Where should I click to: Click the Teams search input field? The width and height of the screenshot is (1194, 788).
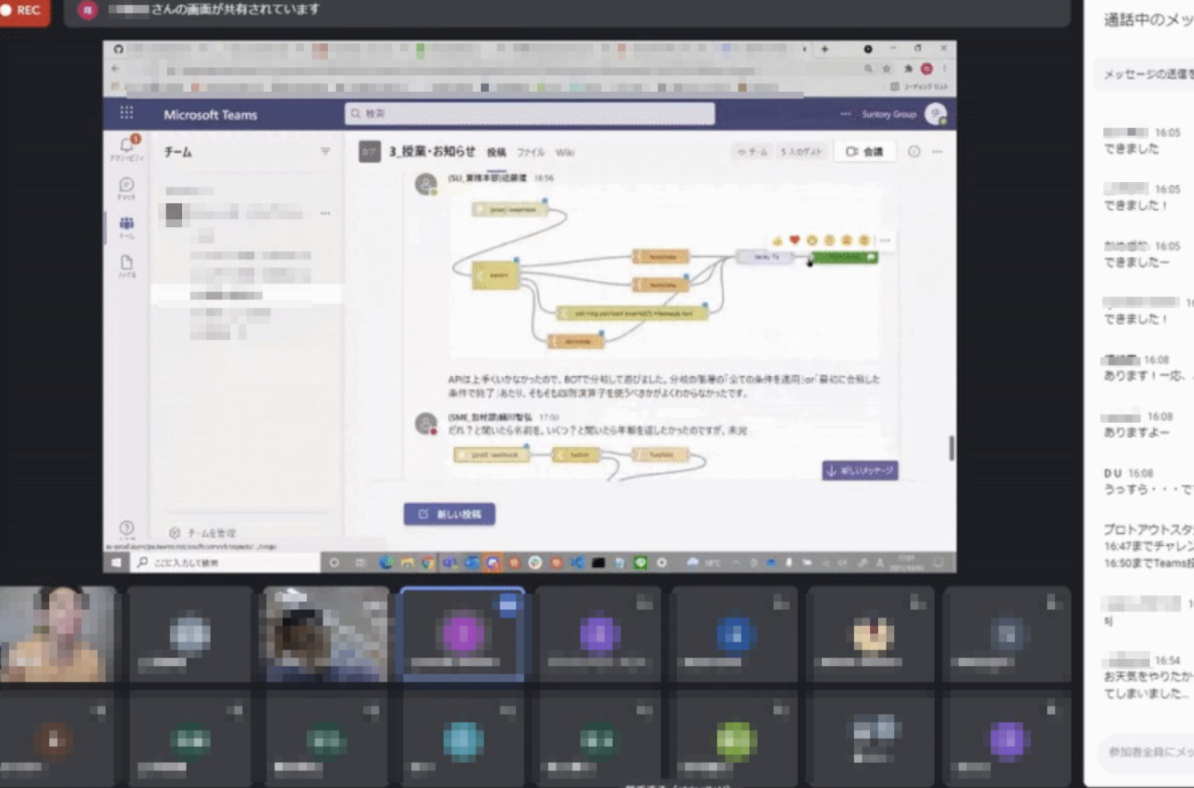tap(529, 113)
